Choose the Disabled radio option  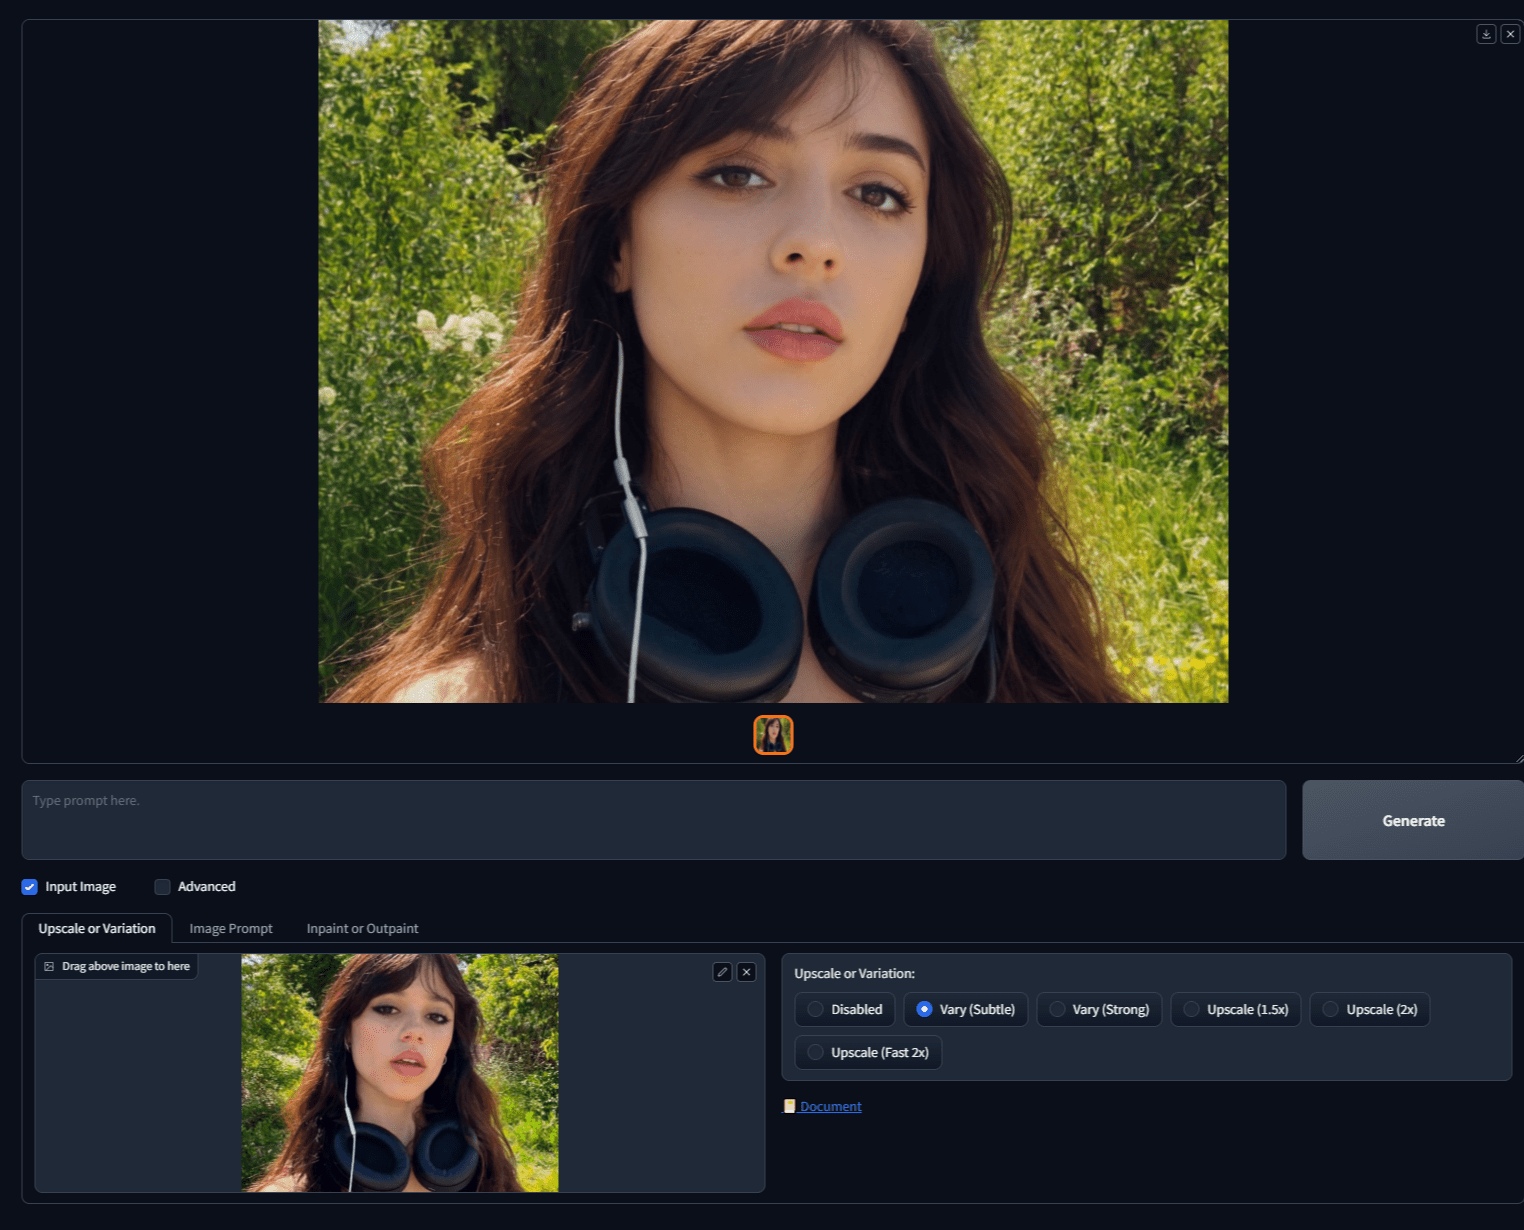pos(816,1010)
